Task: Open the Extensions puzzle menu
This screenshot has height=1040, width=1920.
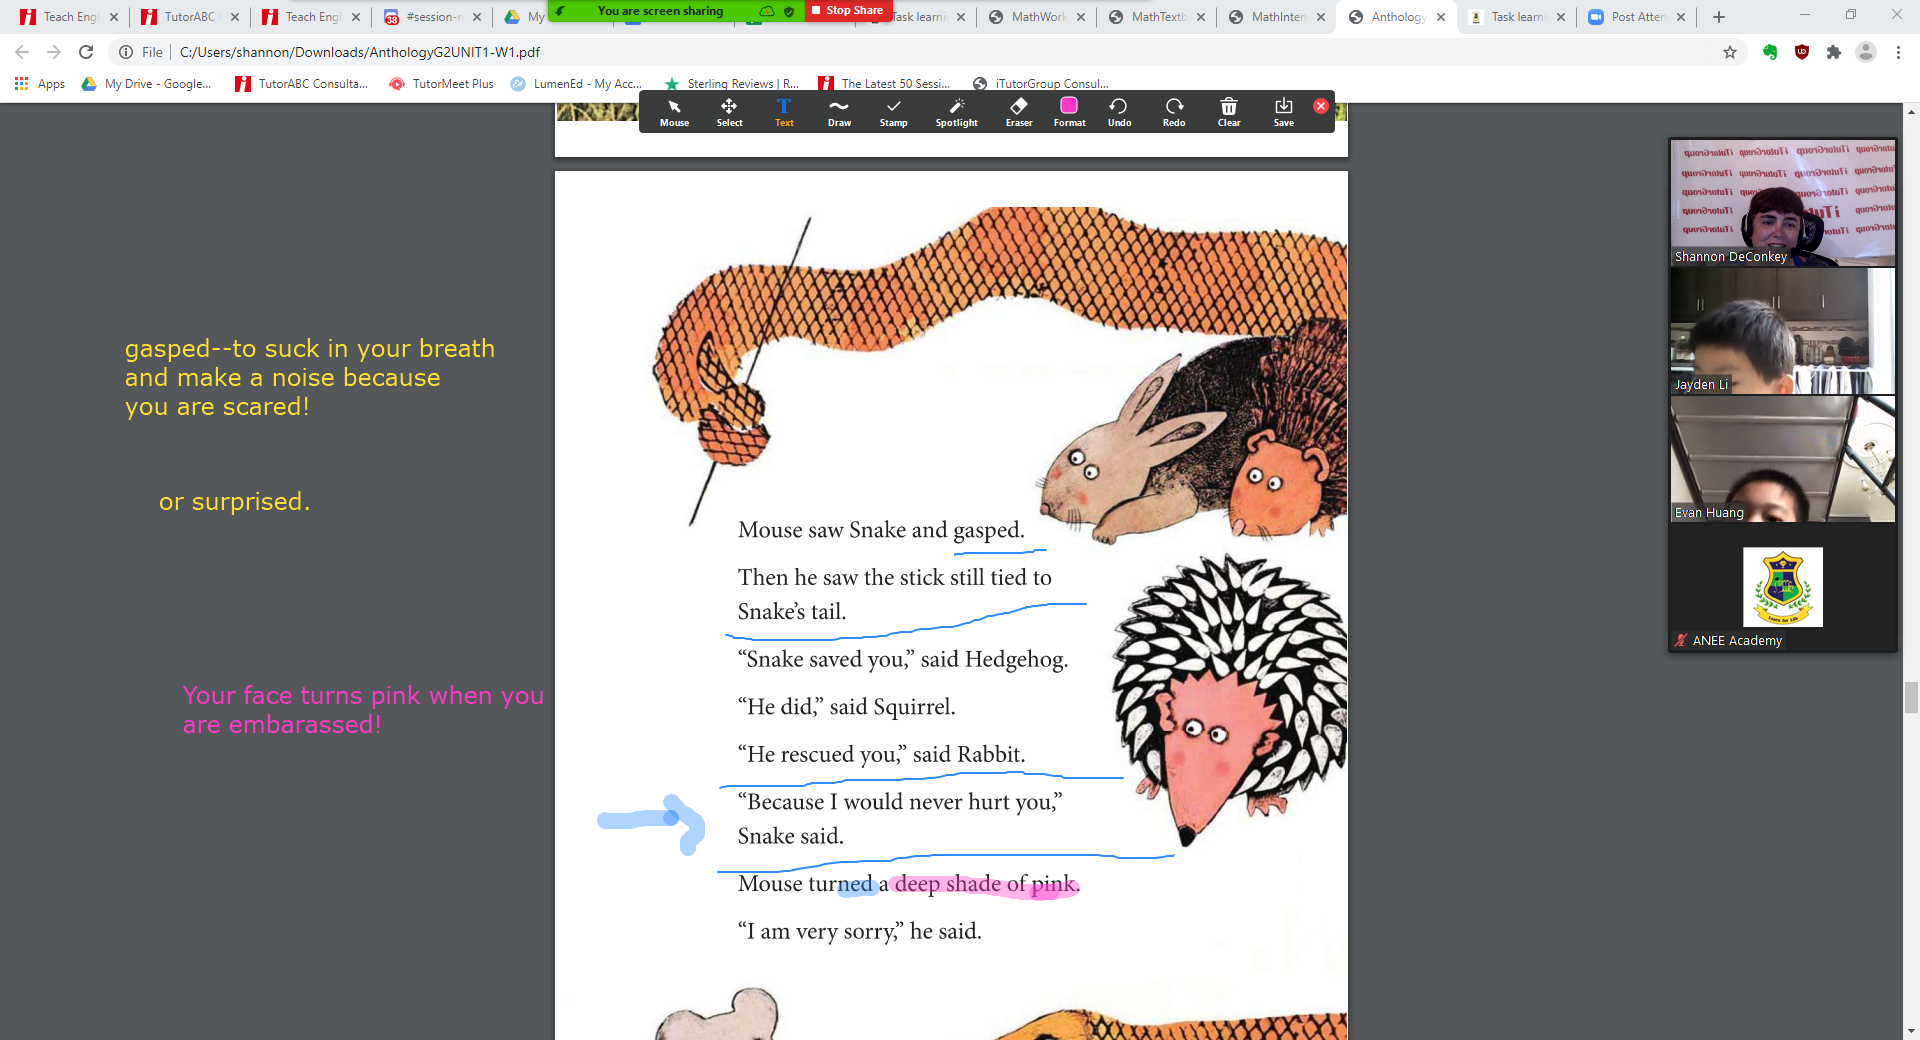Action: [x=1834, y=52]
